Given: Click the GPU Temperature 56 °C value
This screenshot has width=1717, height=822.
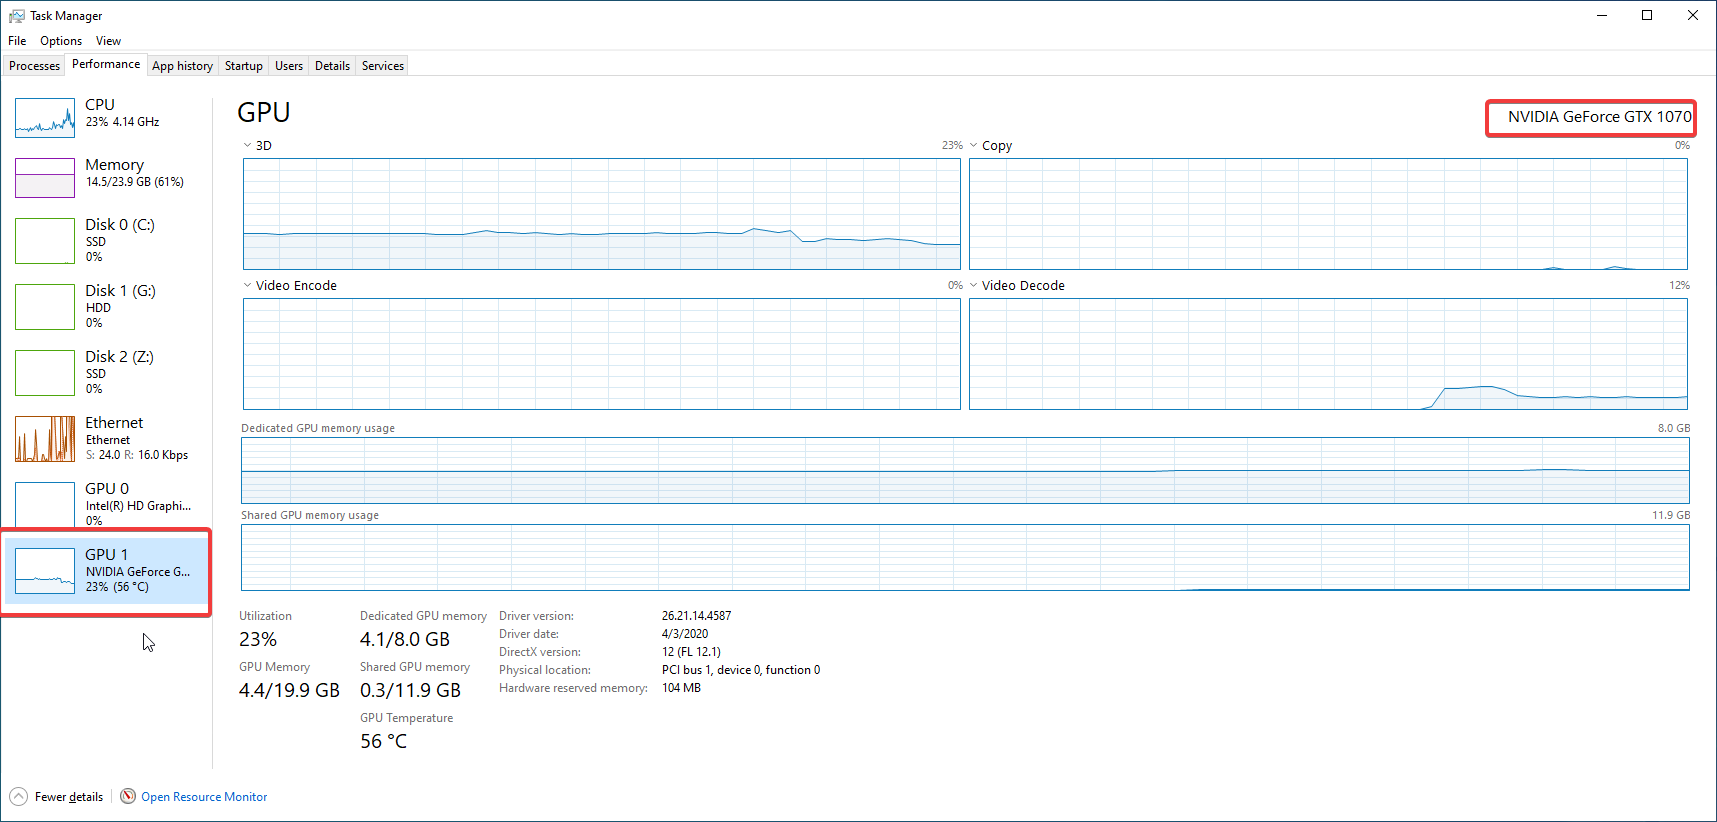Looking at the screenshot, I should point(384,741).
